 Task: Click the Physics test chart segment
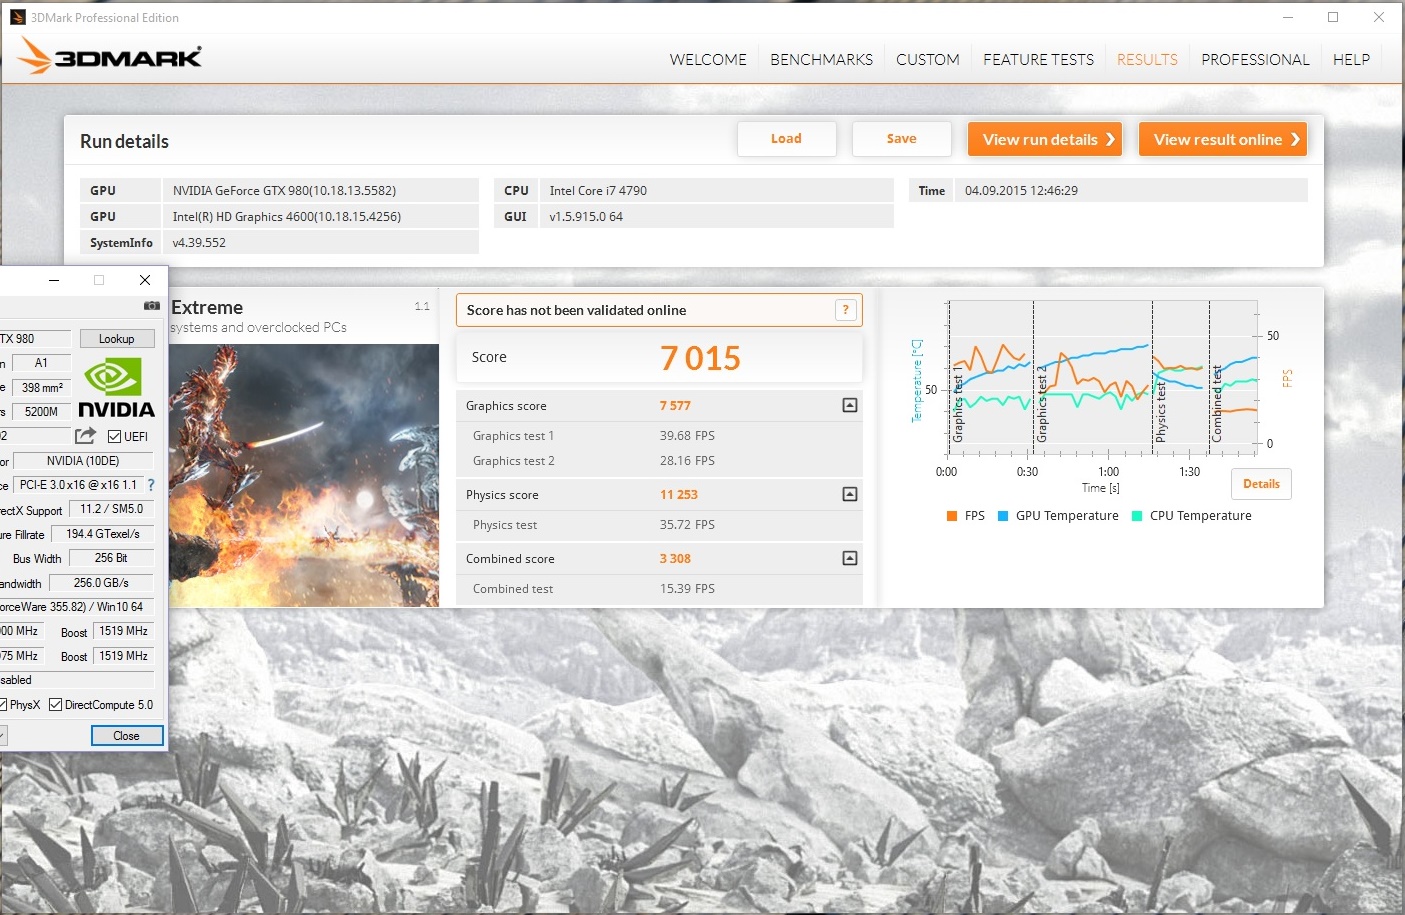tap(1180, 378)
